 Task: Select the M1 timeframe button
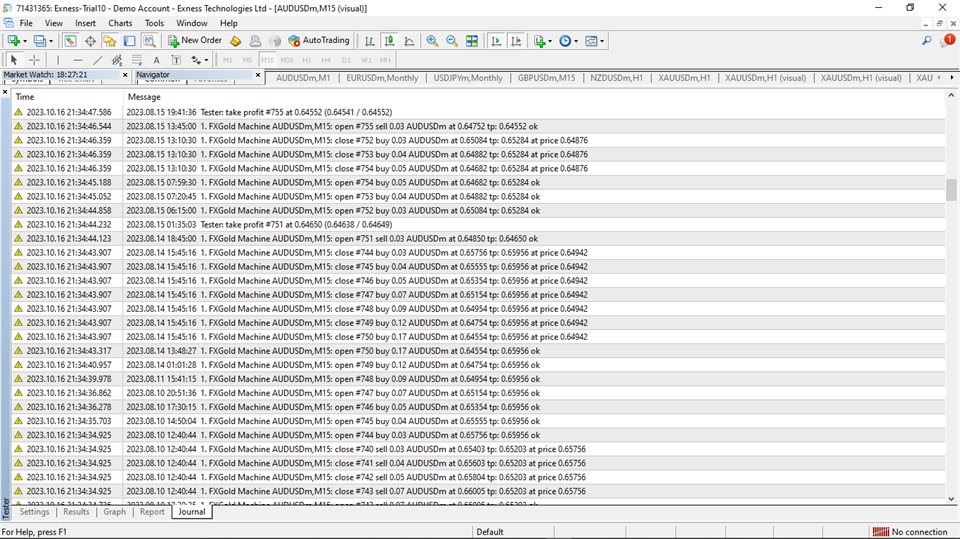228,60
